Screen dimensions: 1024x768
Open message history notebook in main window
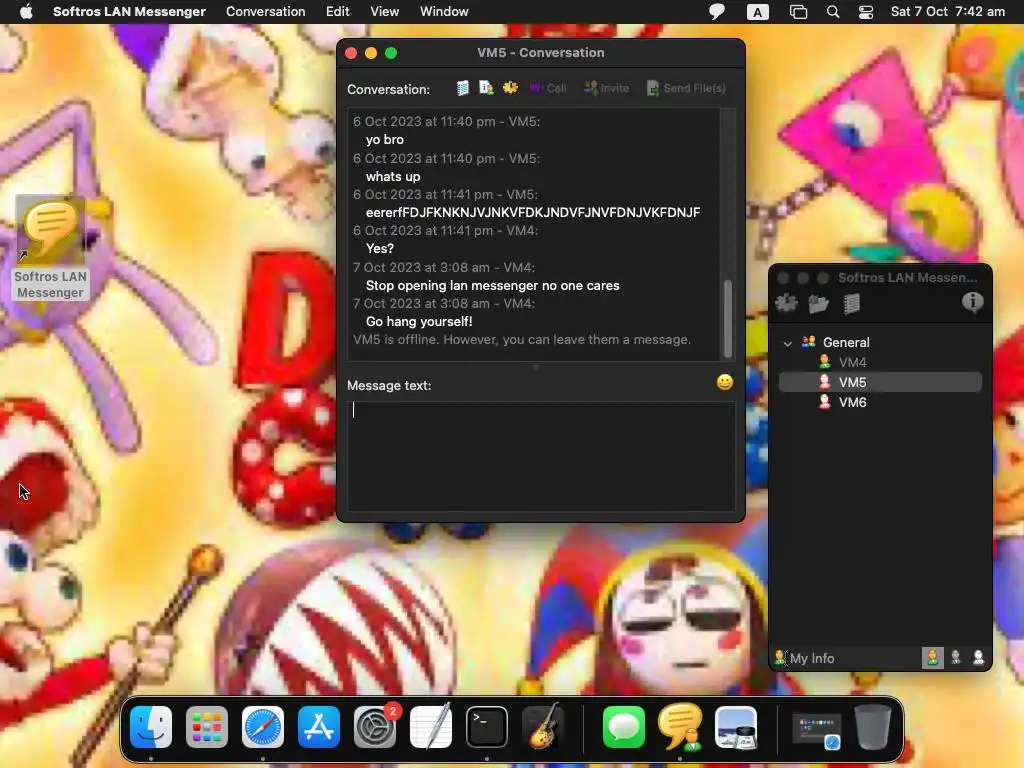[x=851, y=304]
